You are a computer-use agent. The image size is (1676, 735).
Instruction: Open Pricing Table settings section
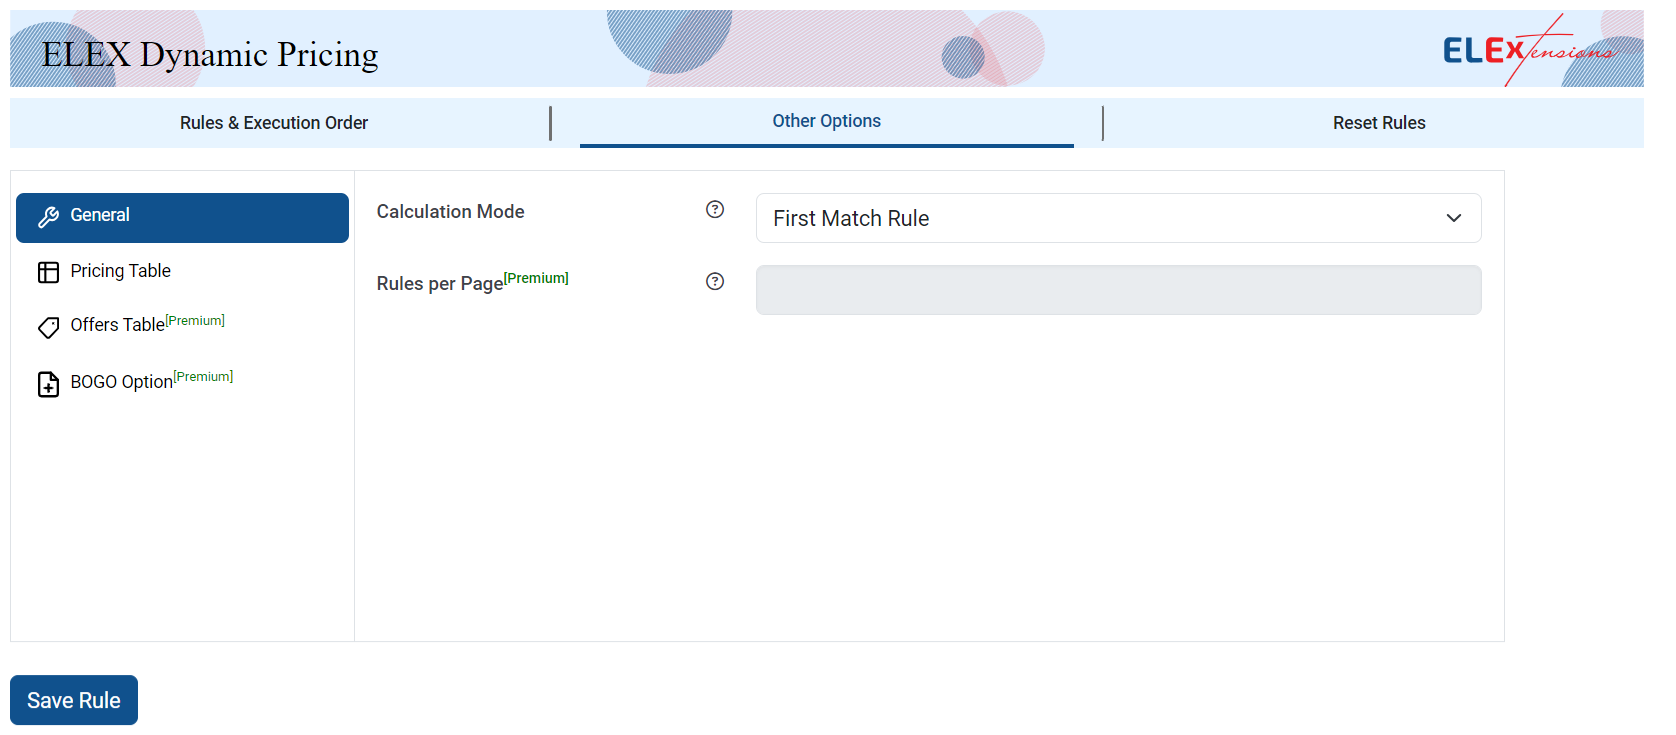(120, 271)
